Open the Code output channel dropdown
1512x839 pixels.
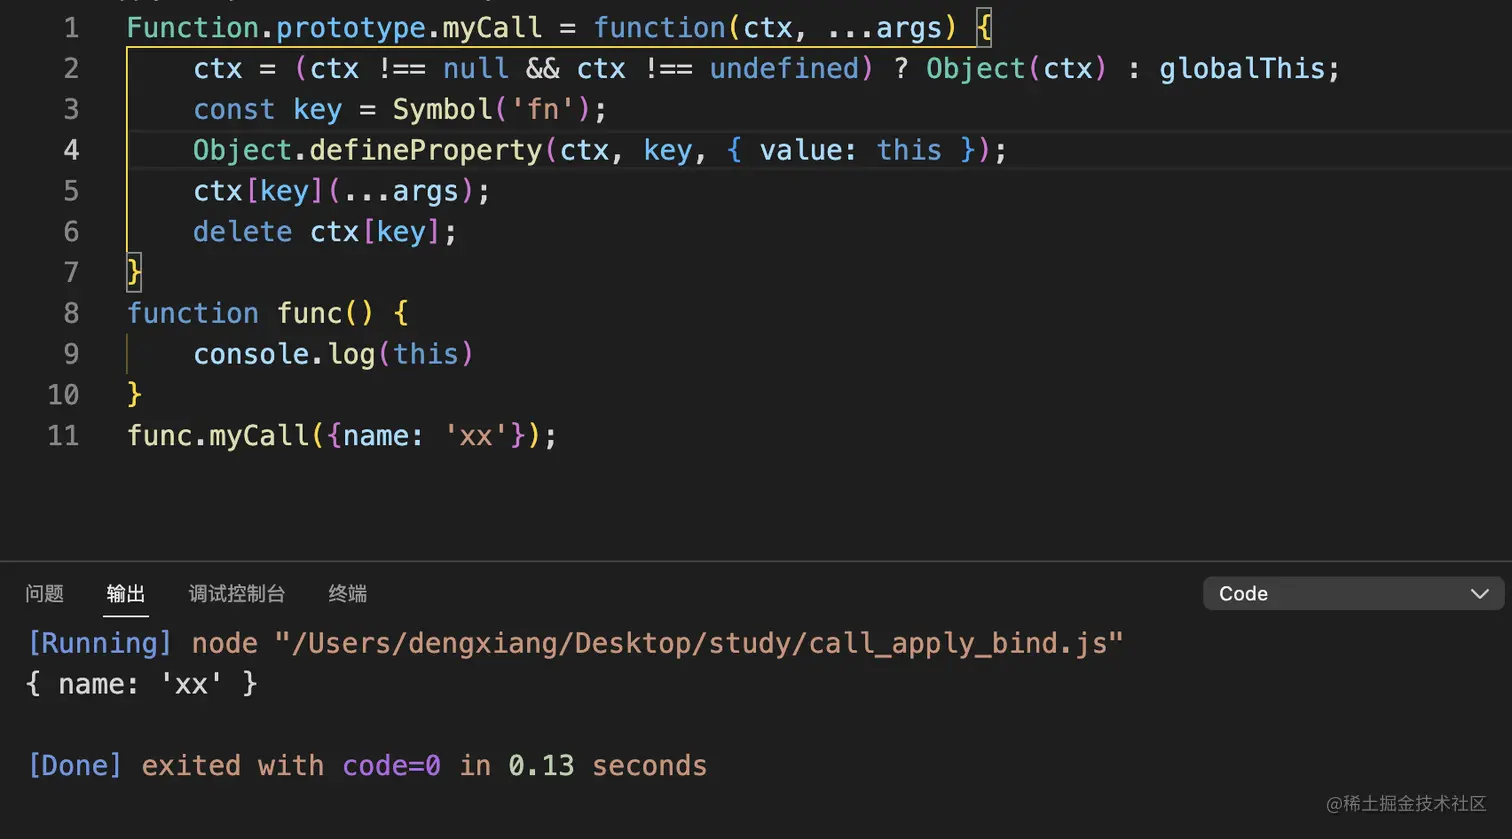tap(1353, 593)
